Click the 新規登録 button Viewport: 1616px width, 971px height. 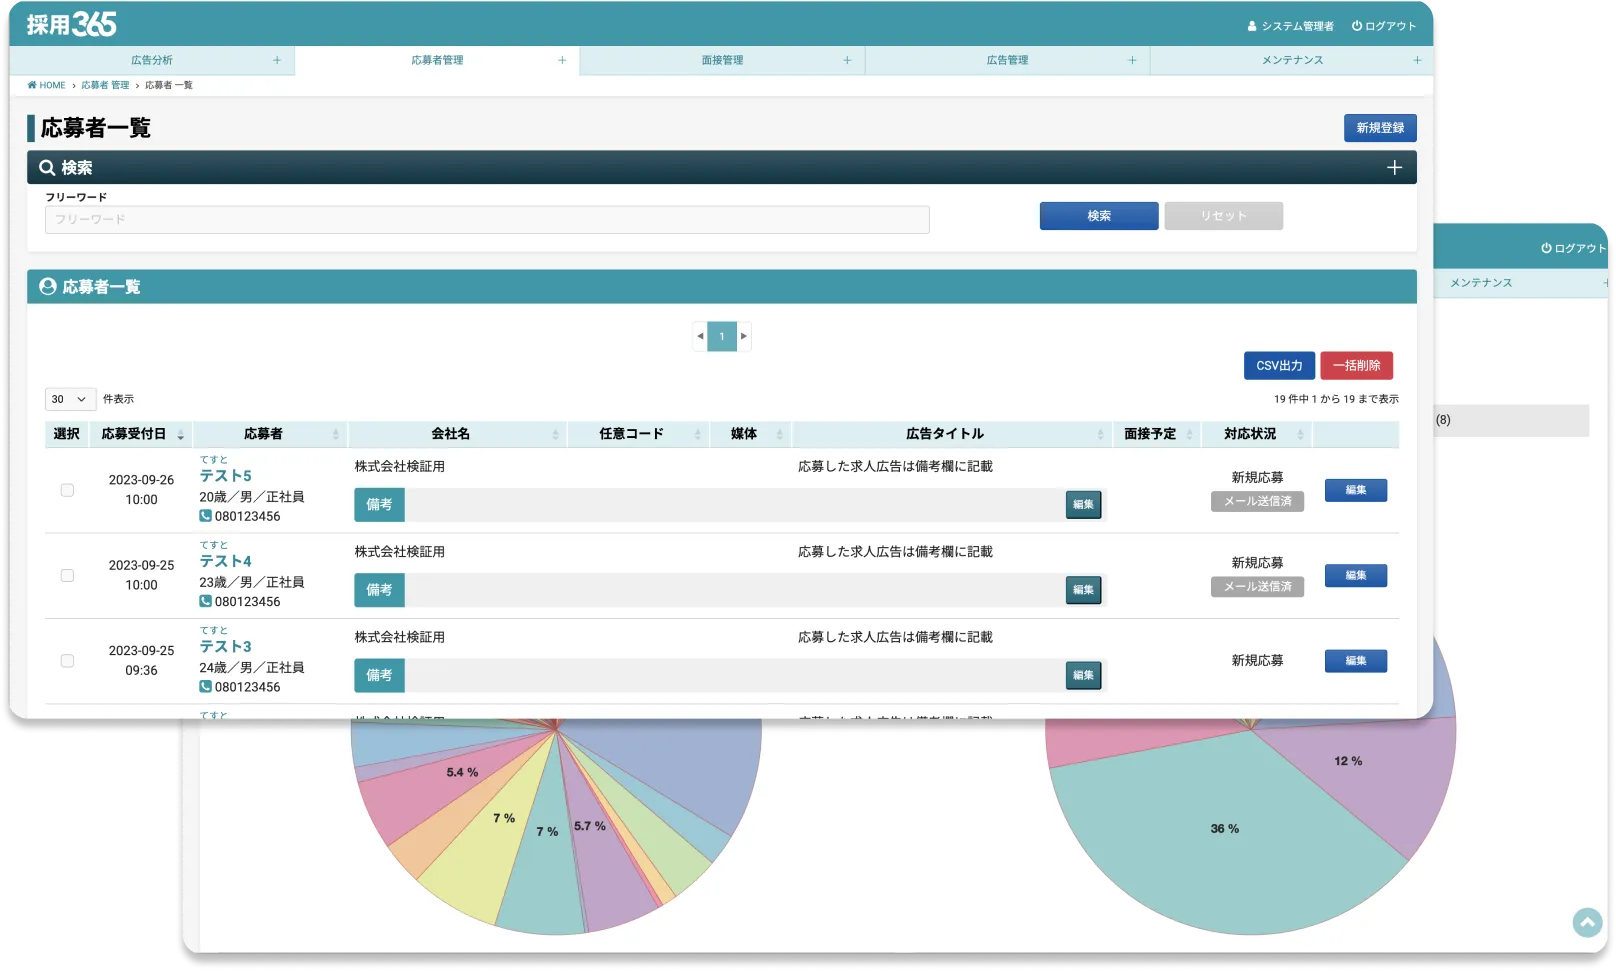1380,128
